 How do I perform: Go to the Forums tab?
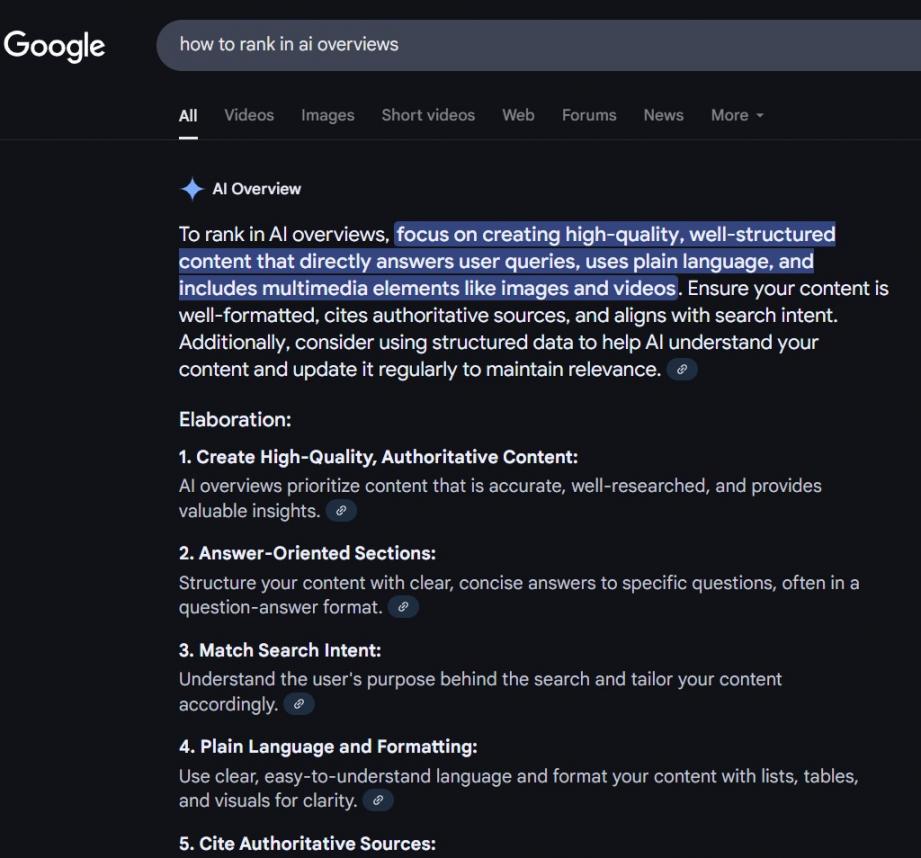(589, 115)
